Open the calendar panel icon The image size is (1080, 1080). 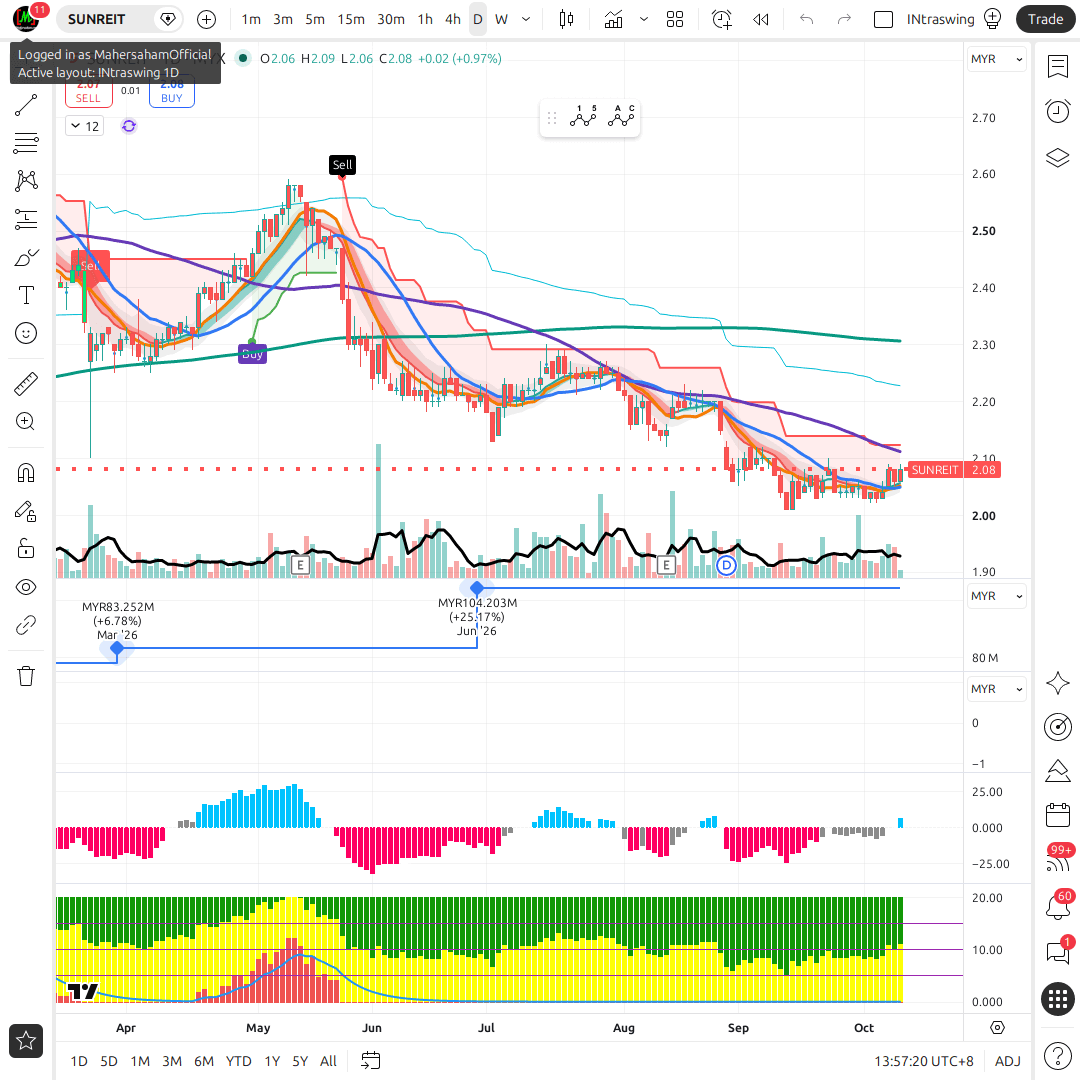pyautogui.click(x=1057, y=815)
